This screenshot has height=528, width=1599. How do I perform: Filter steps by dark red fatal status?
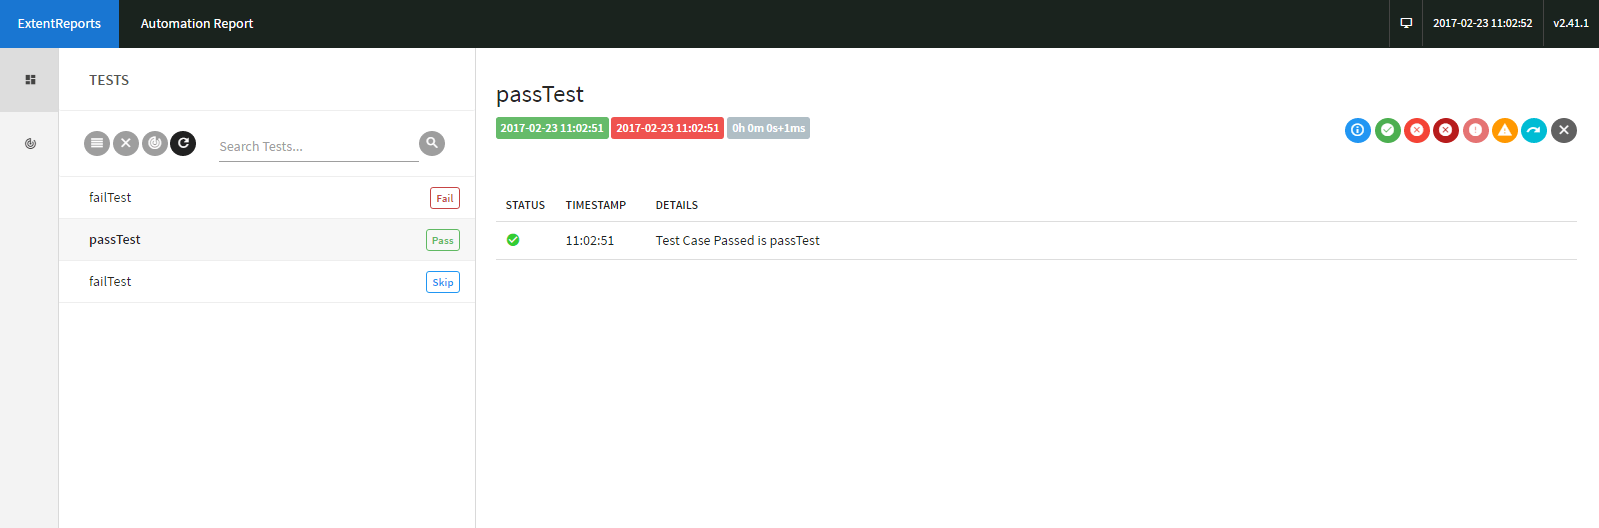click(x=1446, y=130)
